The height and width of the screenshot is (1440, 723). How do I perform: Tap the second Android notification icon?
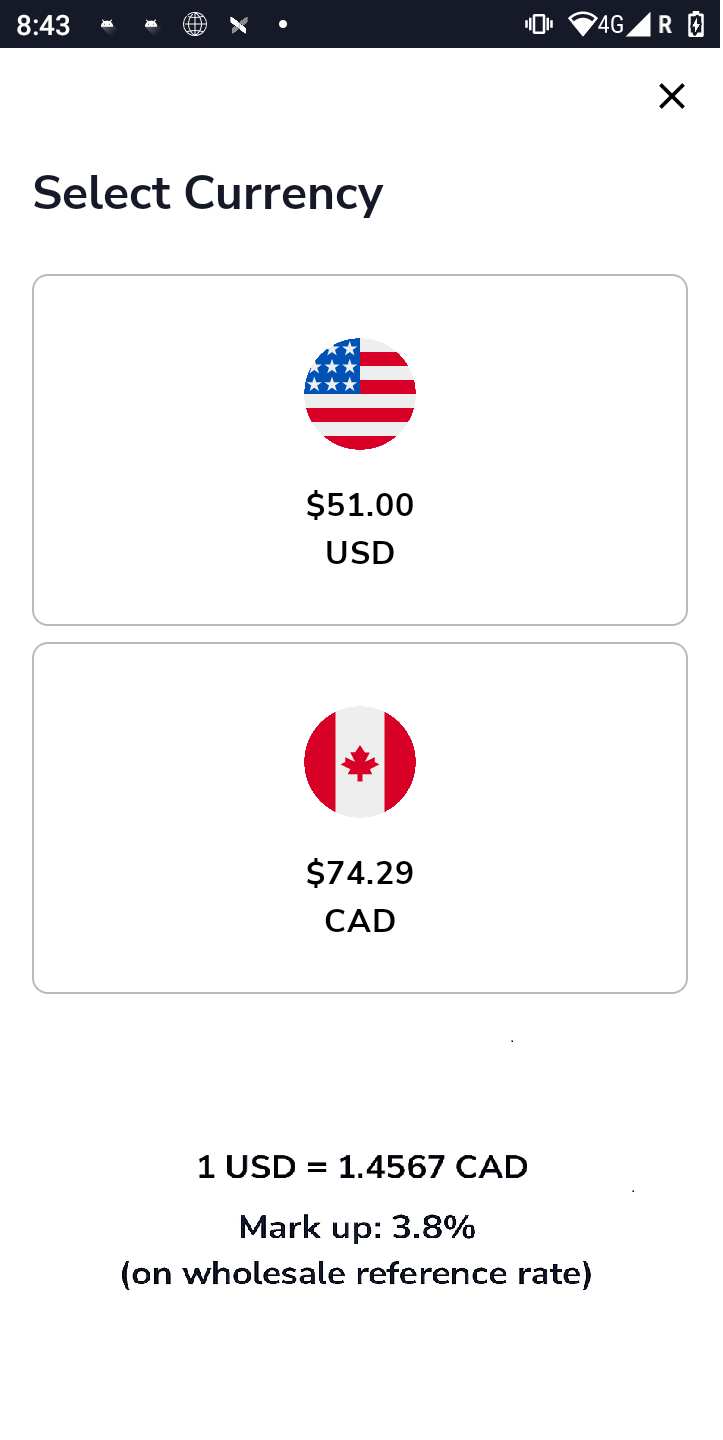pyautogui.click(x=152, y=26)
